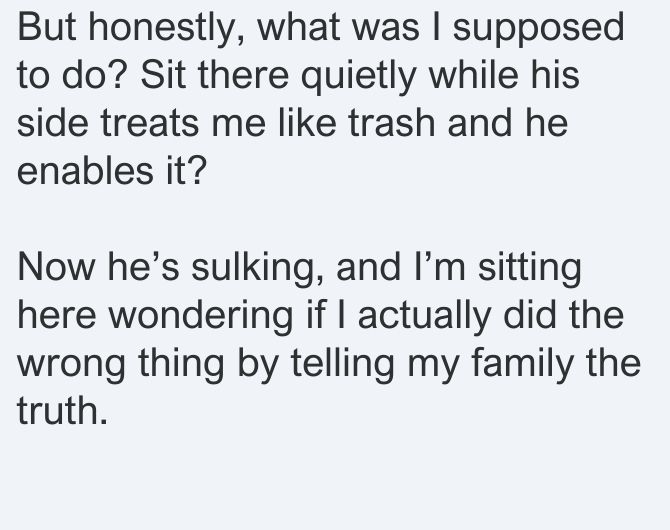Click the word "treats" in third line

pyautogui.click(x=150, y=123)
